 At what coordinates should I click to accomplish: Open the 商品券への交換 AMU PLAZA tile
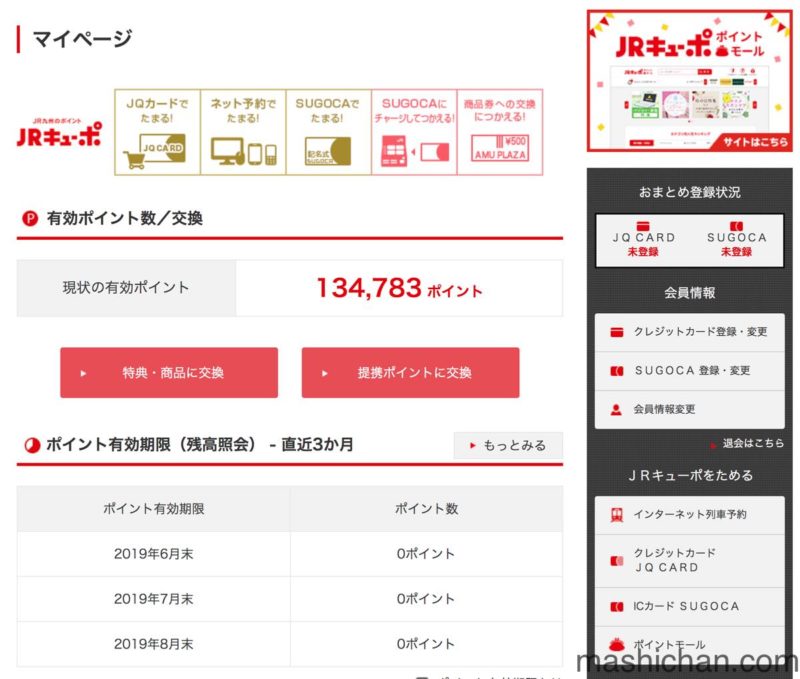click(x=499, y=132)
